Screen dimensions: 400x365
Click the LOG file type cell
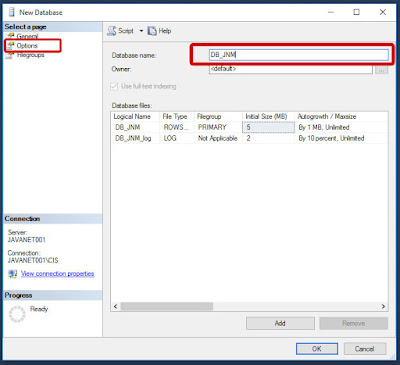pyautogui.click(x=177, y=138)
